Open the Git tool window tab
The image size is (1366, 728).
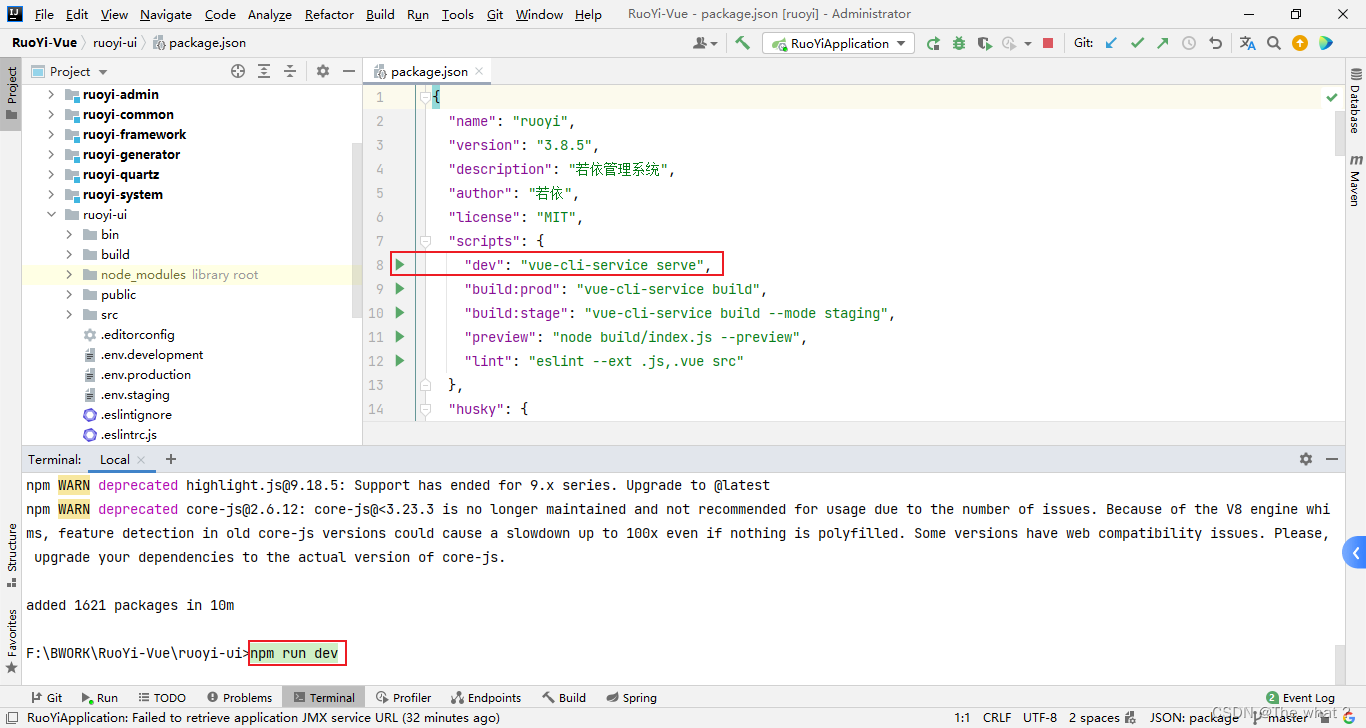(46, 698)
